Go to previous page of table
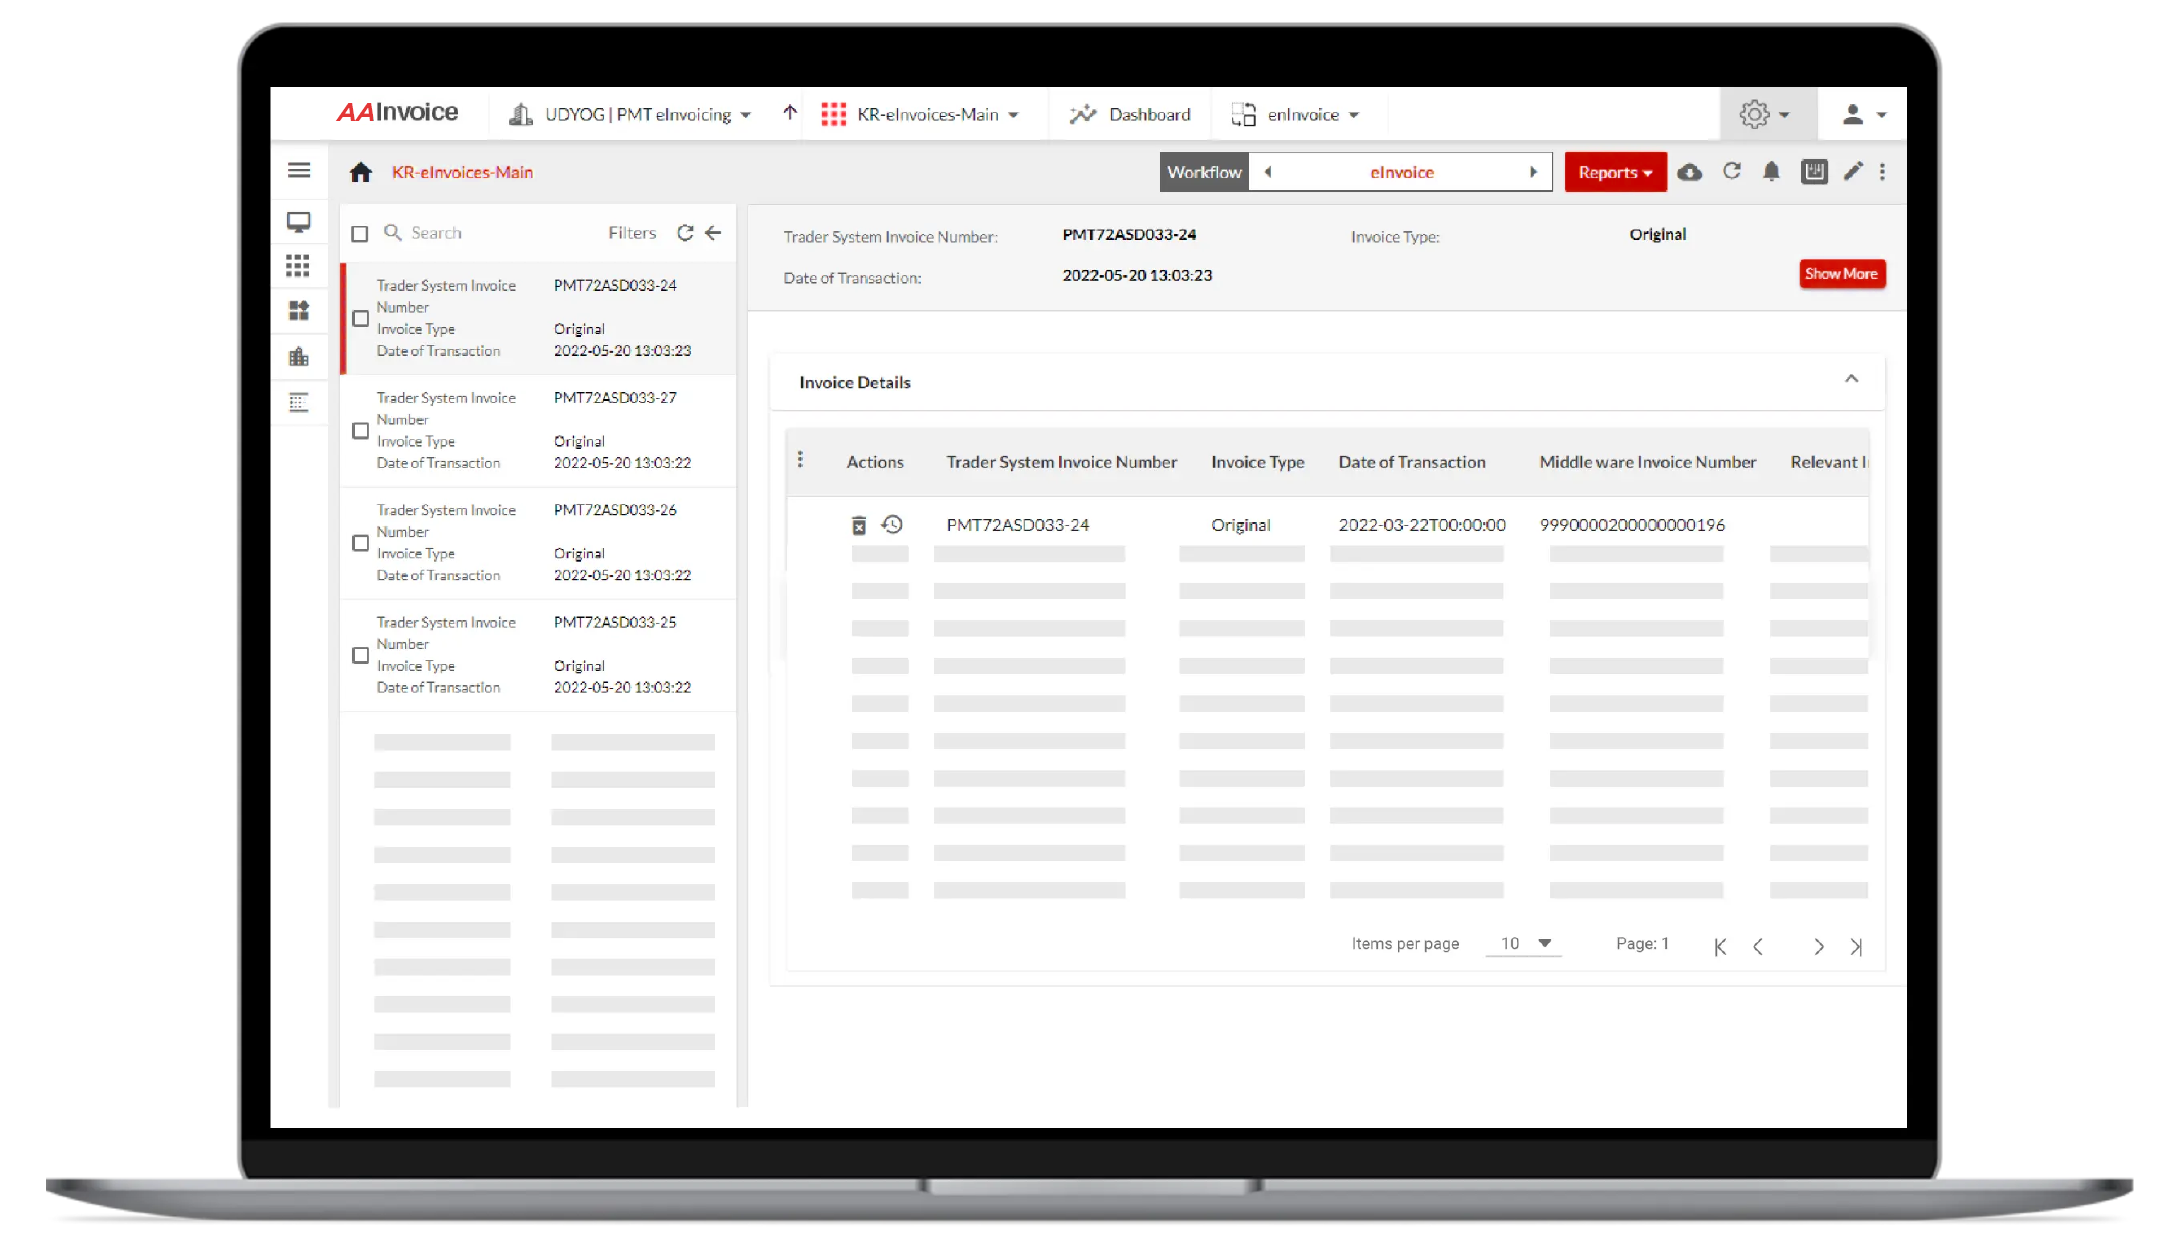 1758,946
